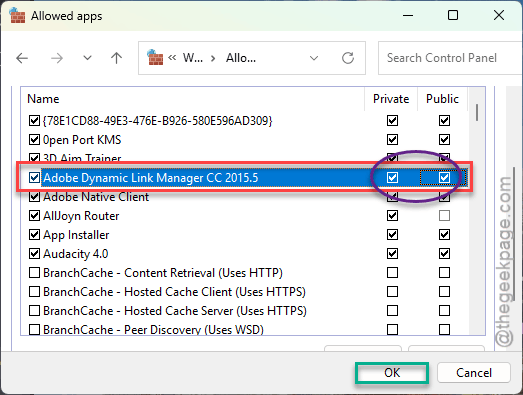
Task: Click the Search Control Panel field
Action: pos(450,58)
